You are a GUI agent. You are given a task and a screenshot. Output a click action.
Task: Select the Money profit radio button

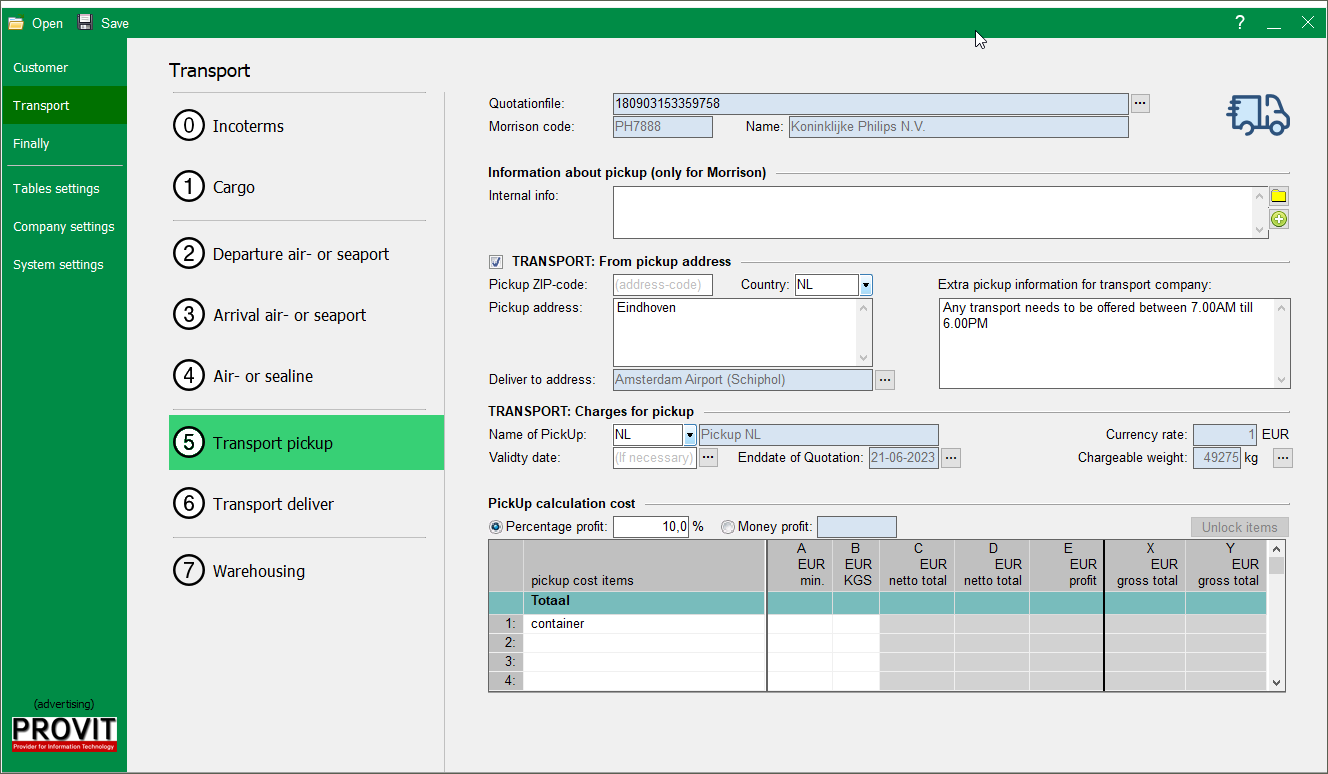pos(727,527)
